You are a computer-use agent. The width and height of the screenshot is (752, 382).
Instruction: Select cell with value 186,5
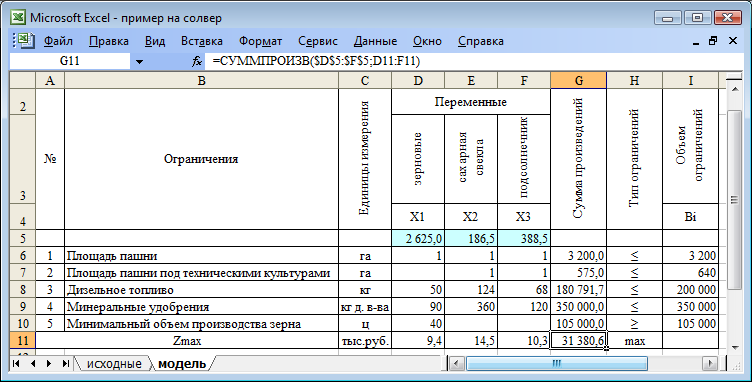[x=471, y=238]
